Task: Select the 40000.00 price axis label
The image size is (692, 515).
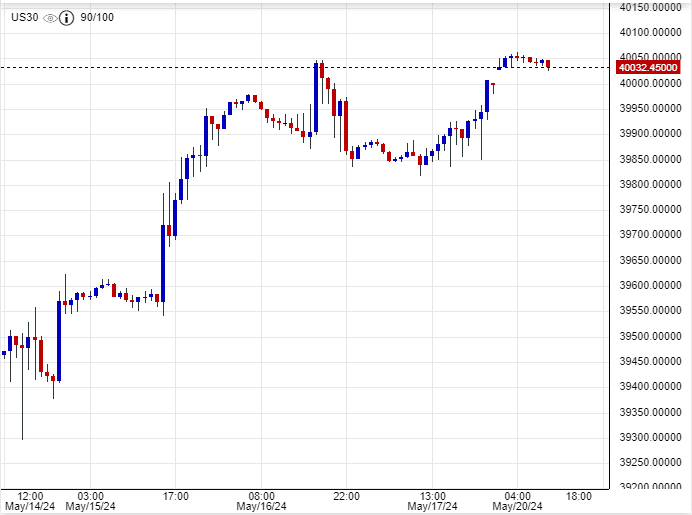Action: [648, 84]
